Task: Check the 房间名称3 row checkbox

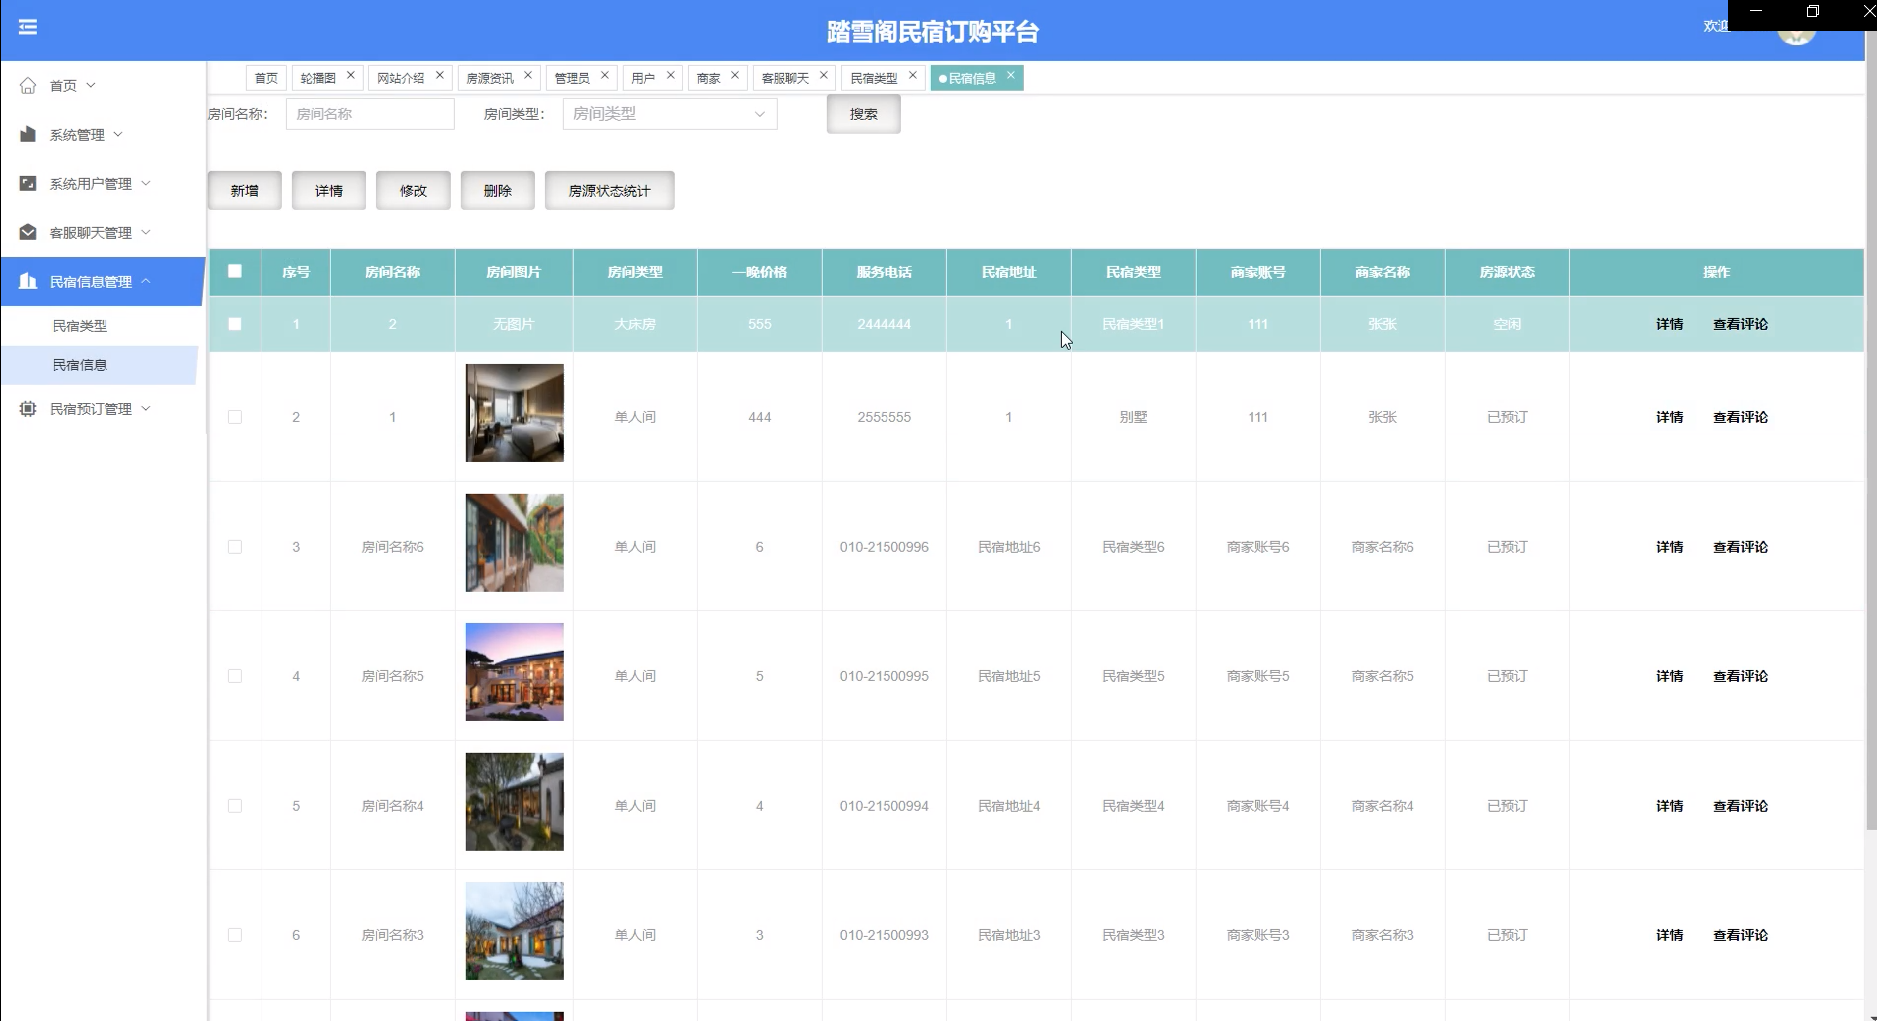Action: (235, 935)
